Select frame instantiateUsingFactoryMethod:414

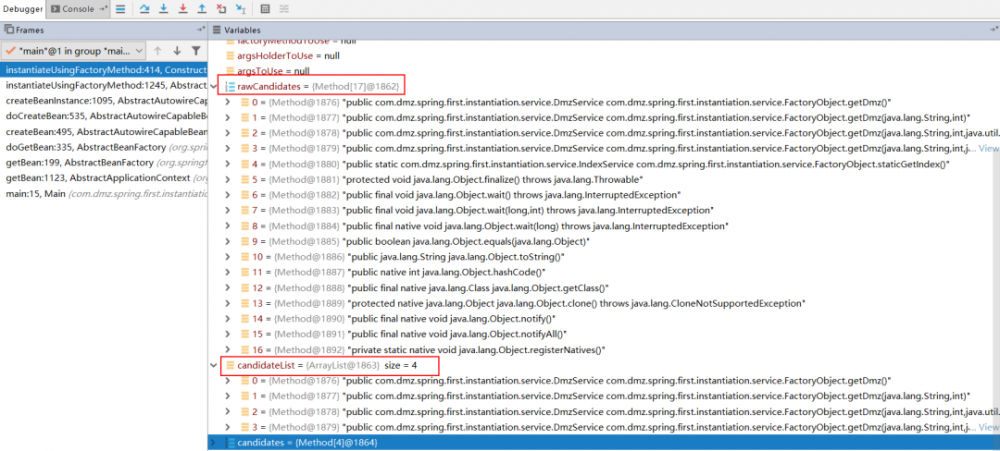pos(104,70)
